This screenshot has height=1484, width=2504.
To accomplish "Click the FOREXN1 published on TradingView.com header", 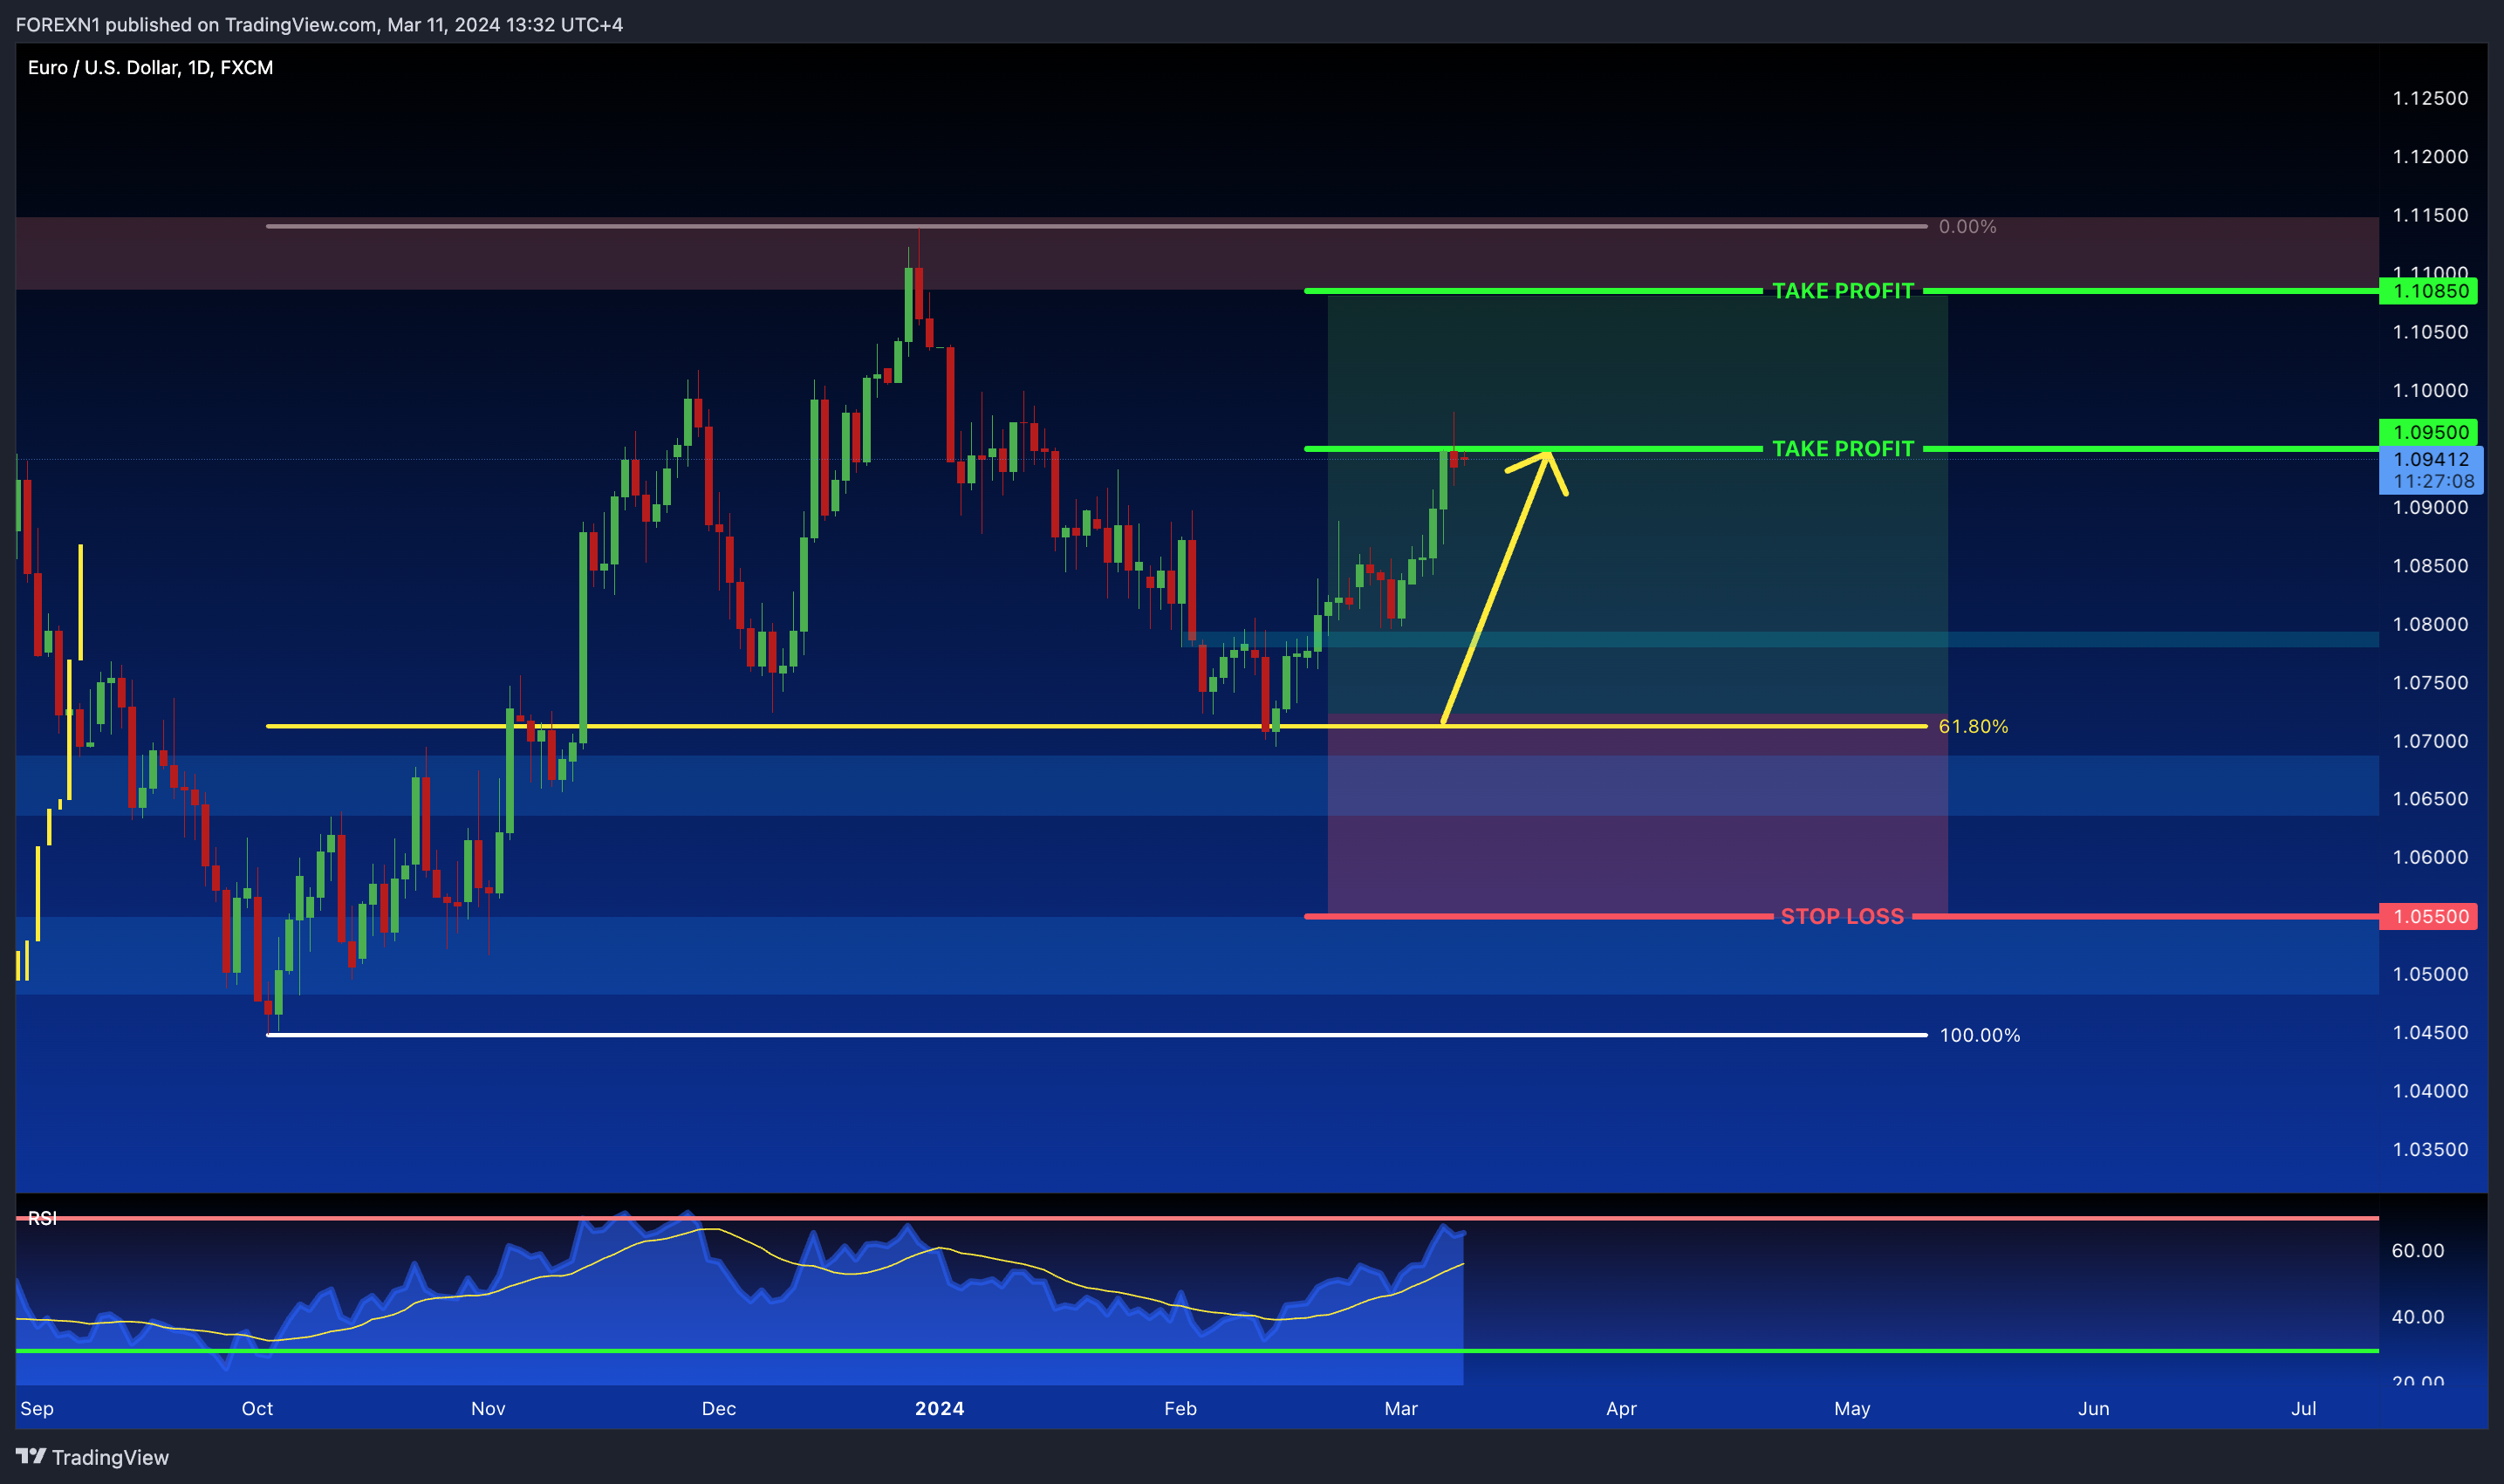I will 319,25.
